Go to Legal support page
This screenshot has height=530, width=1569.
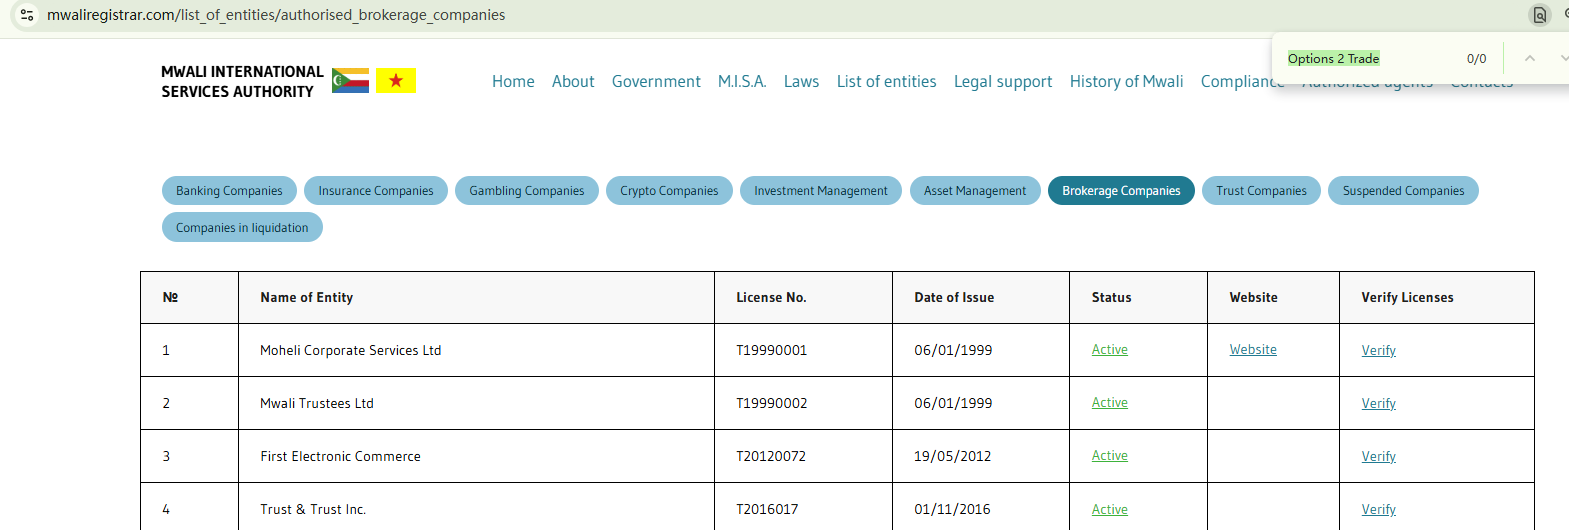[x=1003, y=82]
